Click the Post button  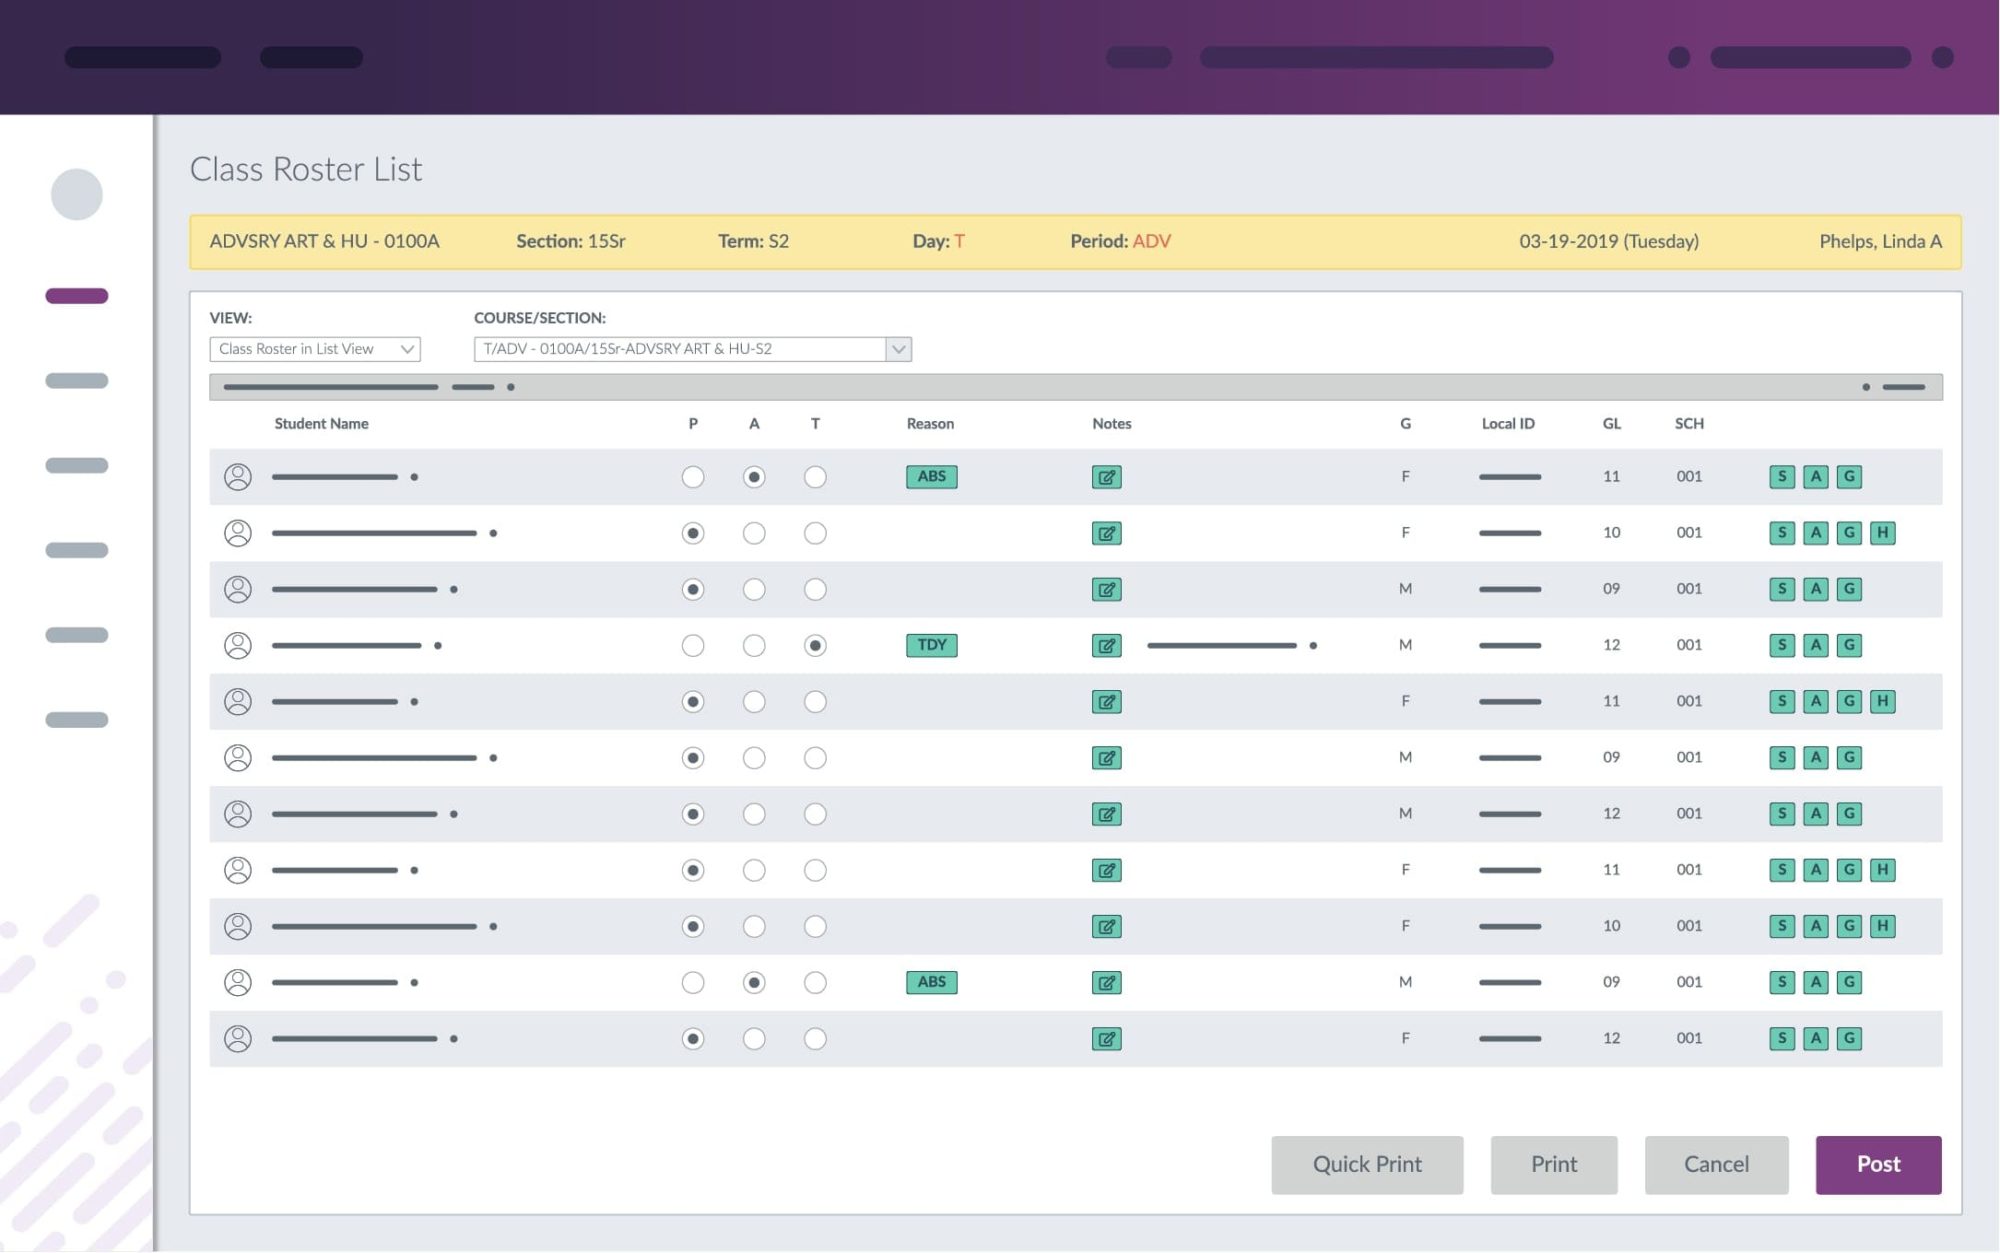[x=1879, y=1165]
